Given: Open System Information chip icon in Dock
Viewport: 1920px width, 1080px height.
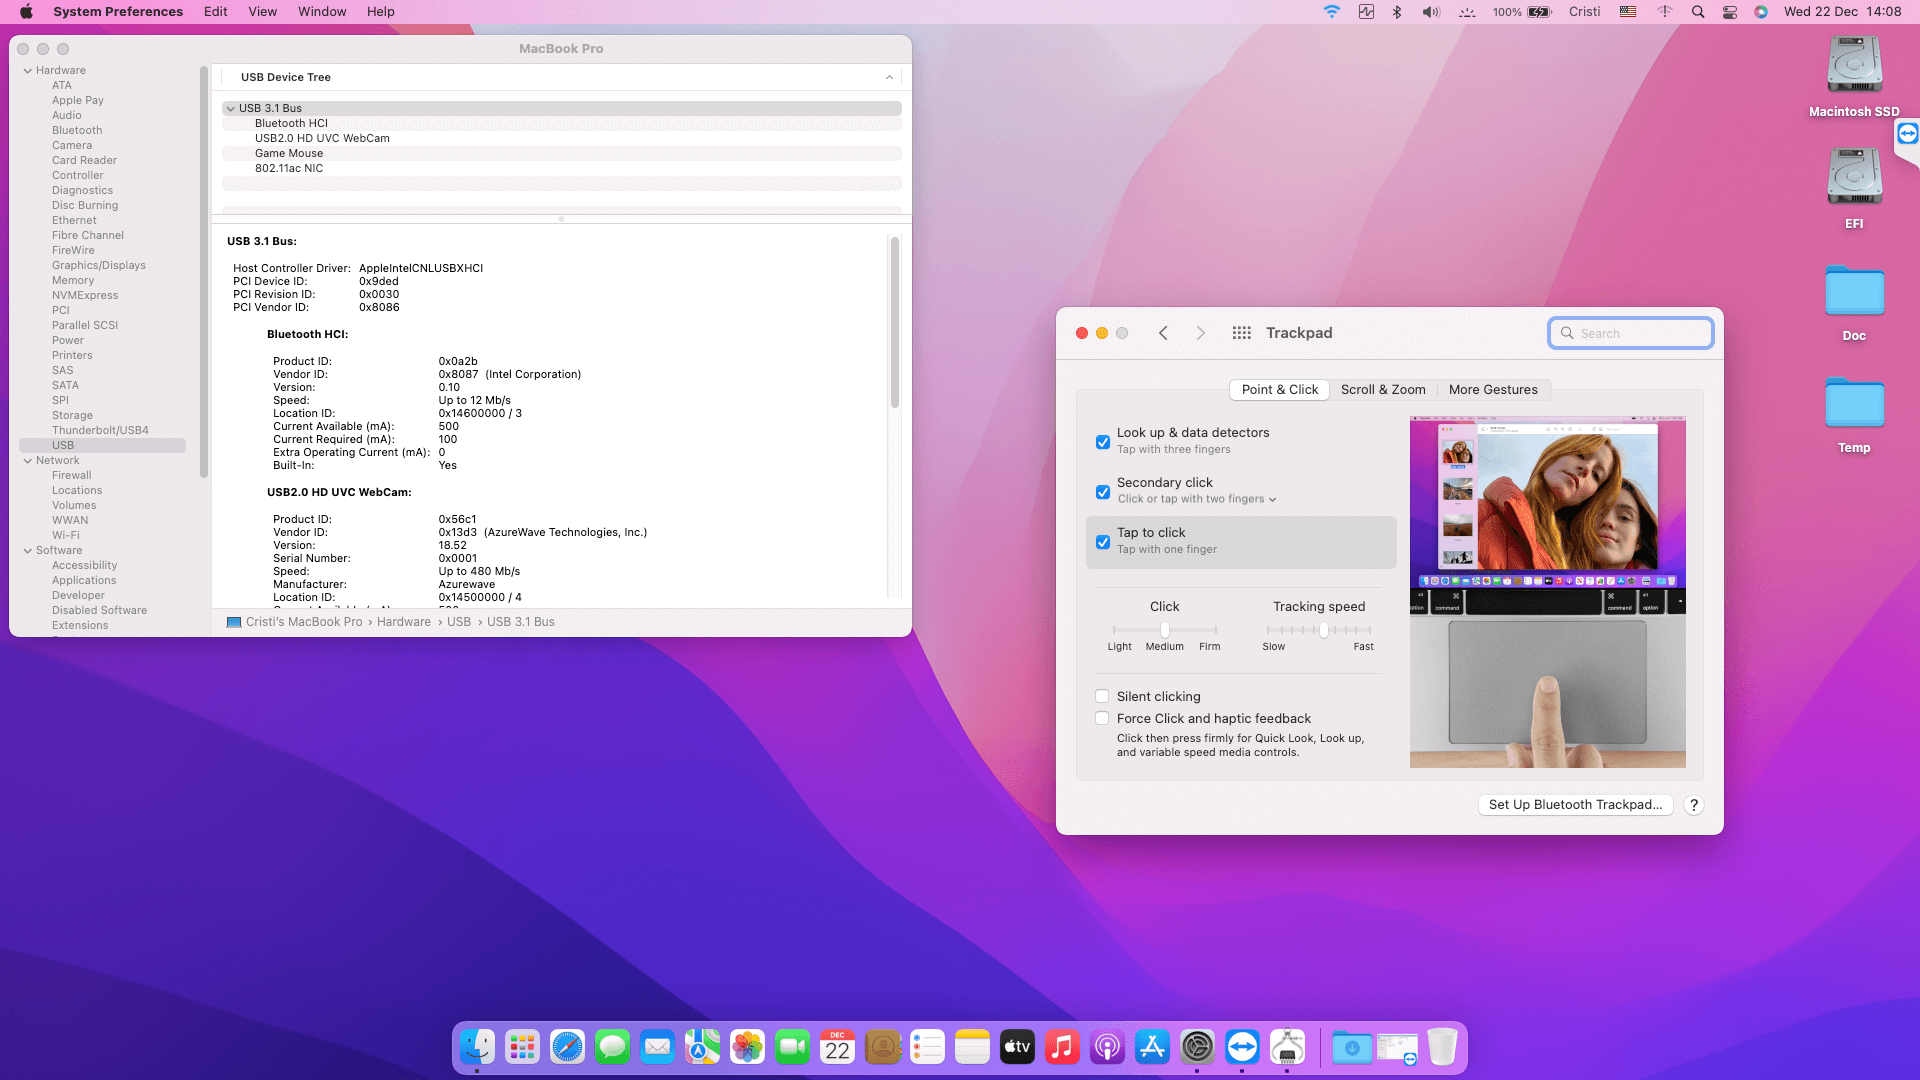Looking at the screenshot, I should tap(1287, 1047).
